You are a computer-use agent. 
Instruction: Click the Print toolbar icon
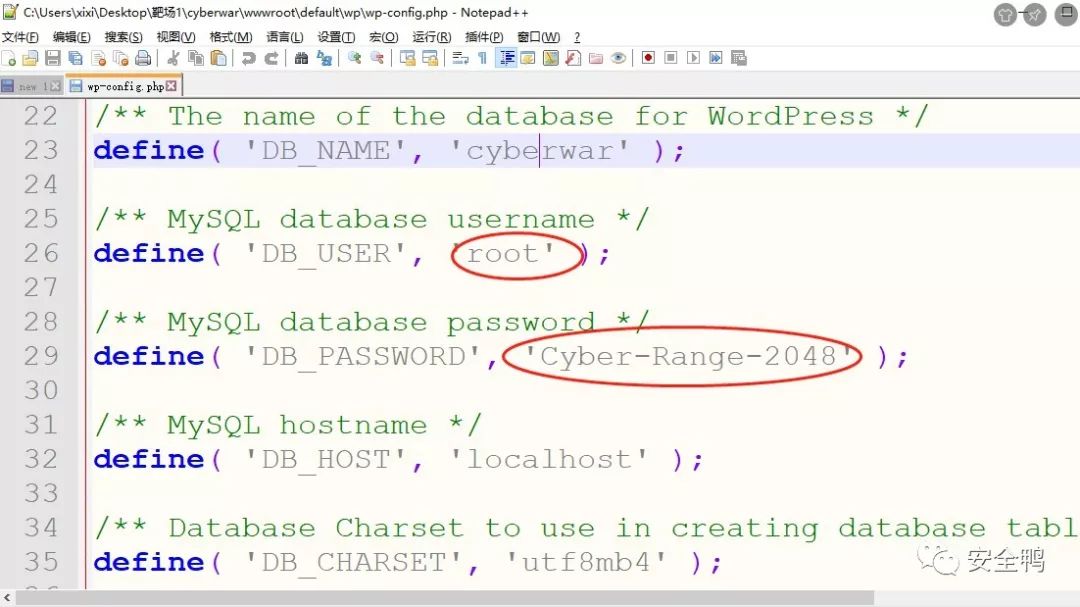point(143,59)
